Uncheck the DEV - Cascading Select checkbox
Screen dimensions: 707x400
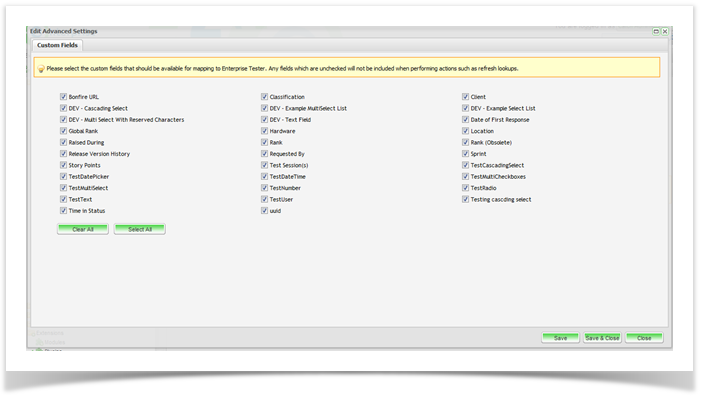63,108
